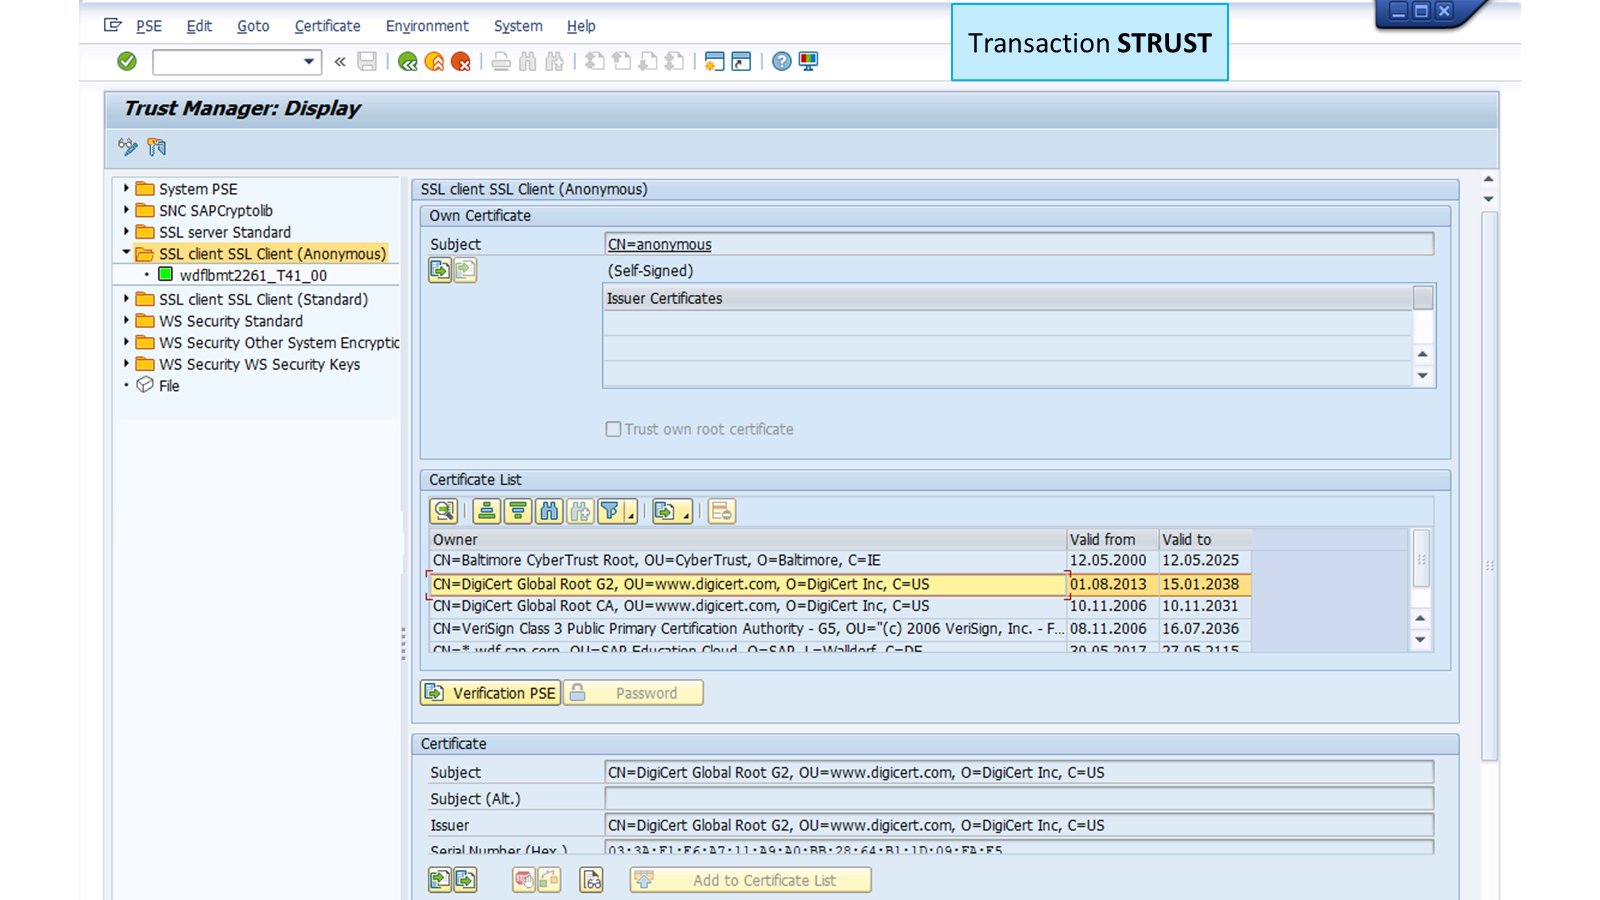The width and height of the screenshot is (1600, 900).
Task: Click the Create New Session icon
Action: tap(714, 61)
